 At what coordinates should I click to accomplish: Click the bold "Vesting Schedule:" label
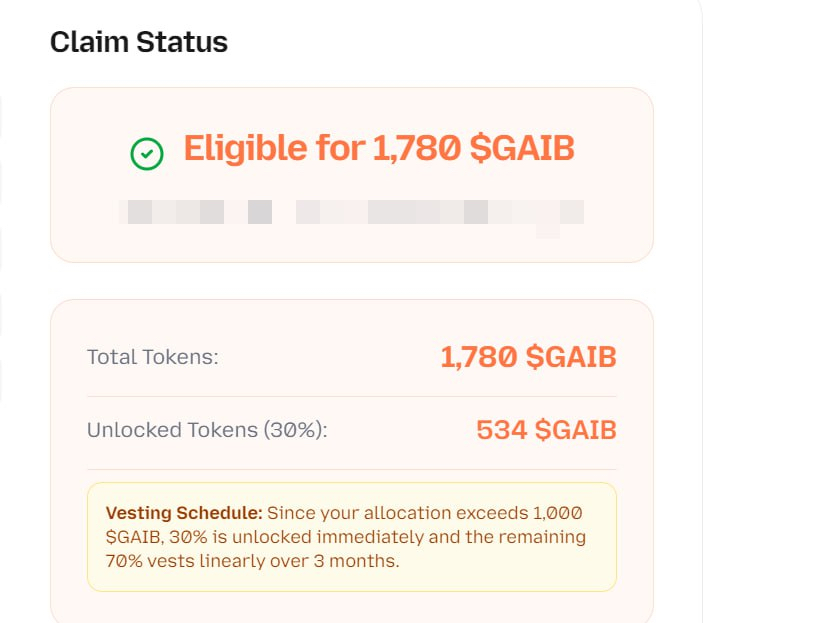pyautogui.click(x=184, y=513)
